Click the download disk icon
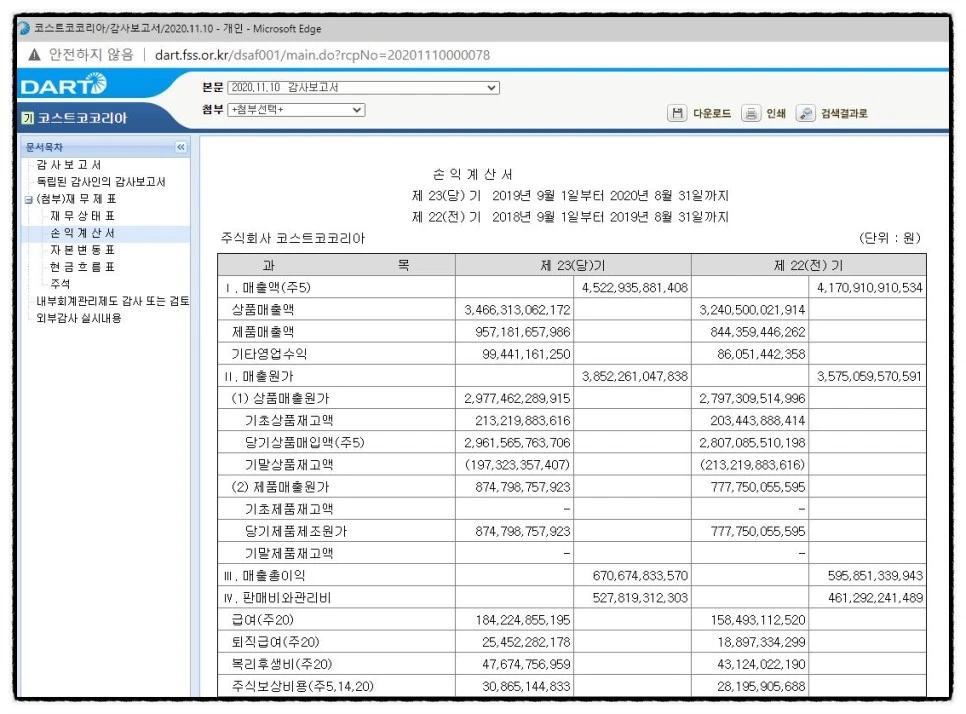The image size is (966, 714). click(677, 113)
